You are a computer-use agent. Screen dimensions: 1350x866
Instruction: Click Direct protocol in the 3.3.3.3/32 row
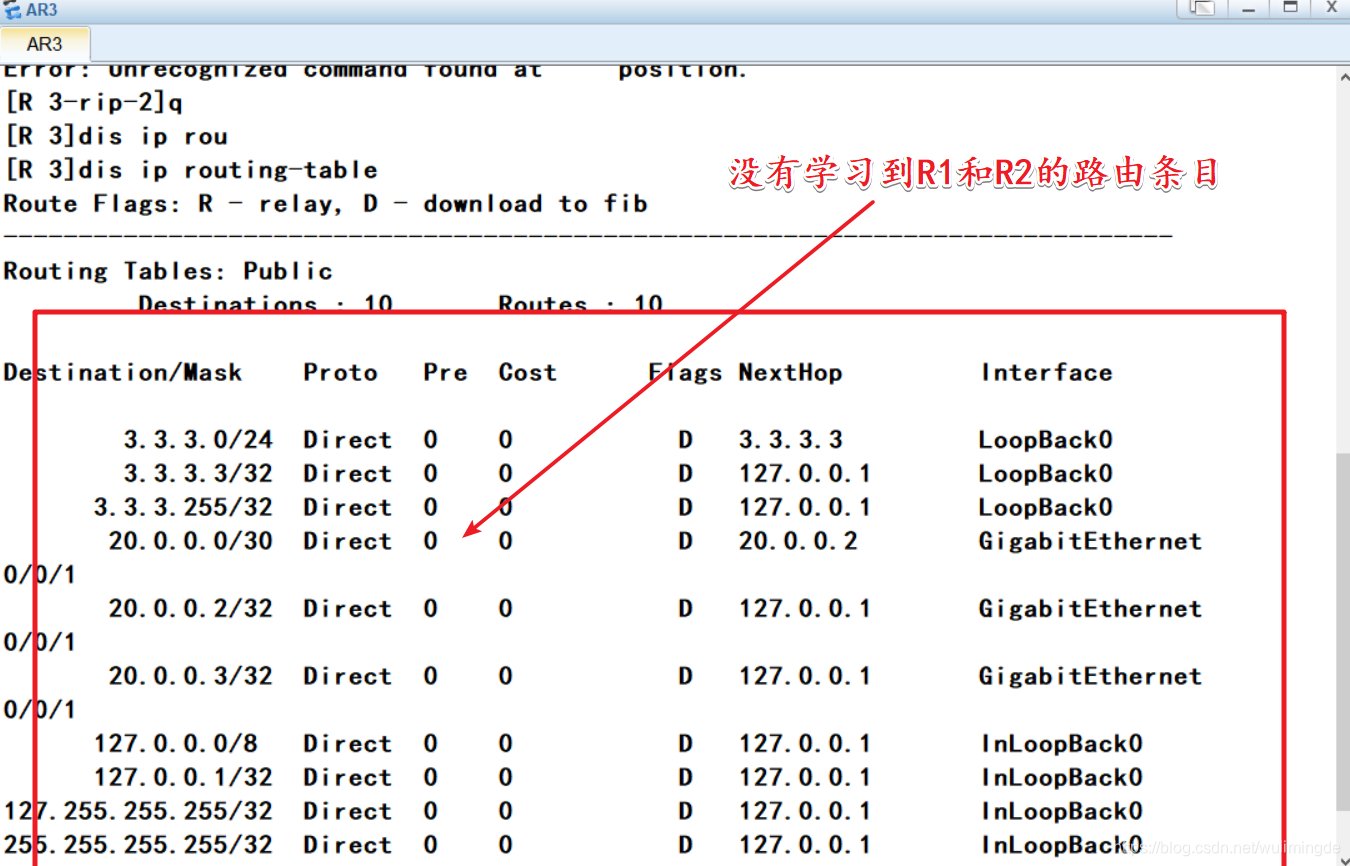[x=348, y=474]
